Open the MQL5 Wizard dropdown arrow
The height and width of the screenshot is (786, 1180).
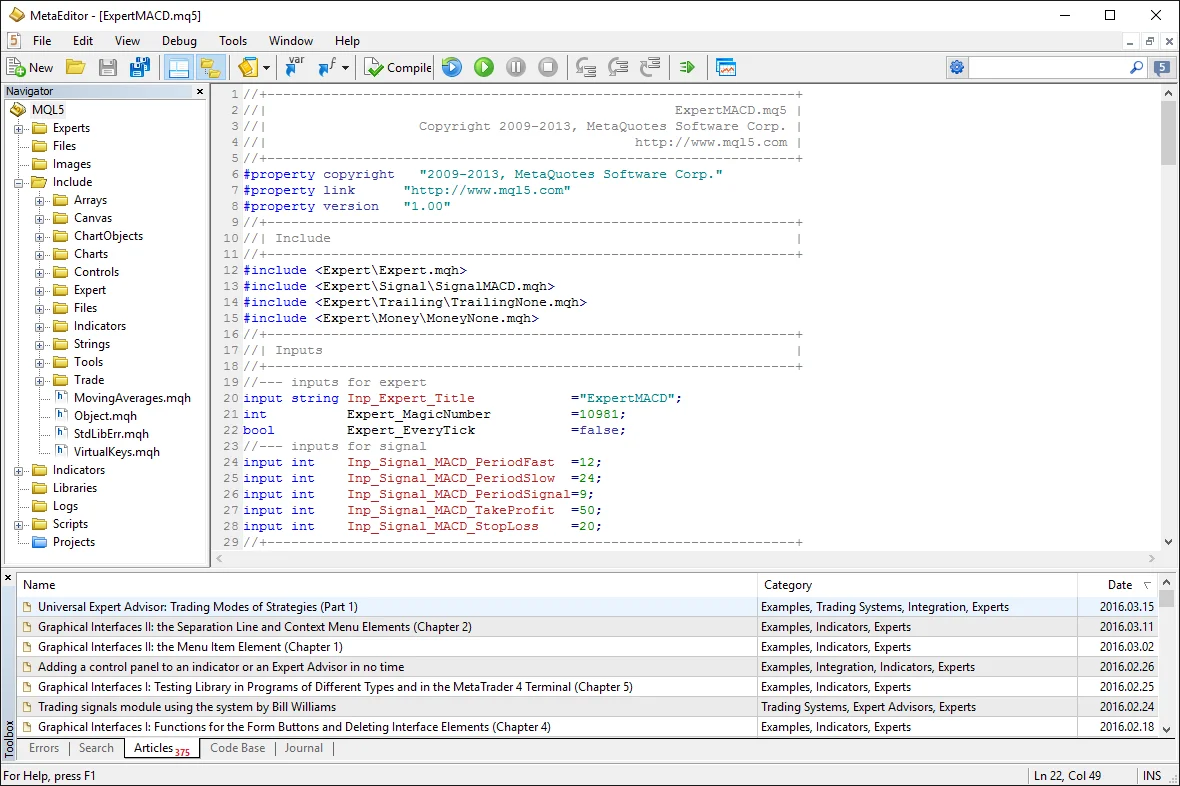click(266, 67)
